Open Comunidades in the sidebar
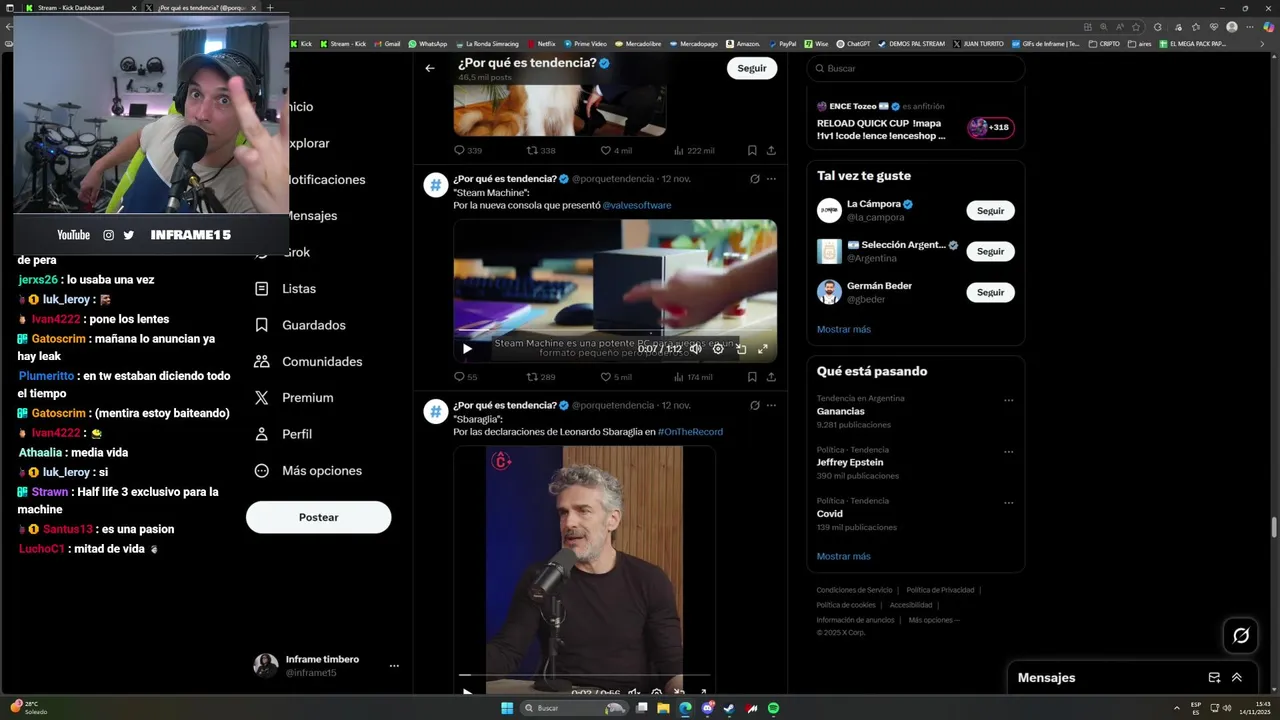This screenshot has height=720, width=1280. click(308, 361)
